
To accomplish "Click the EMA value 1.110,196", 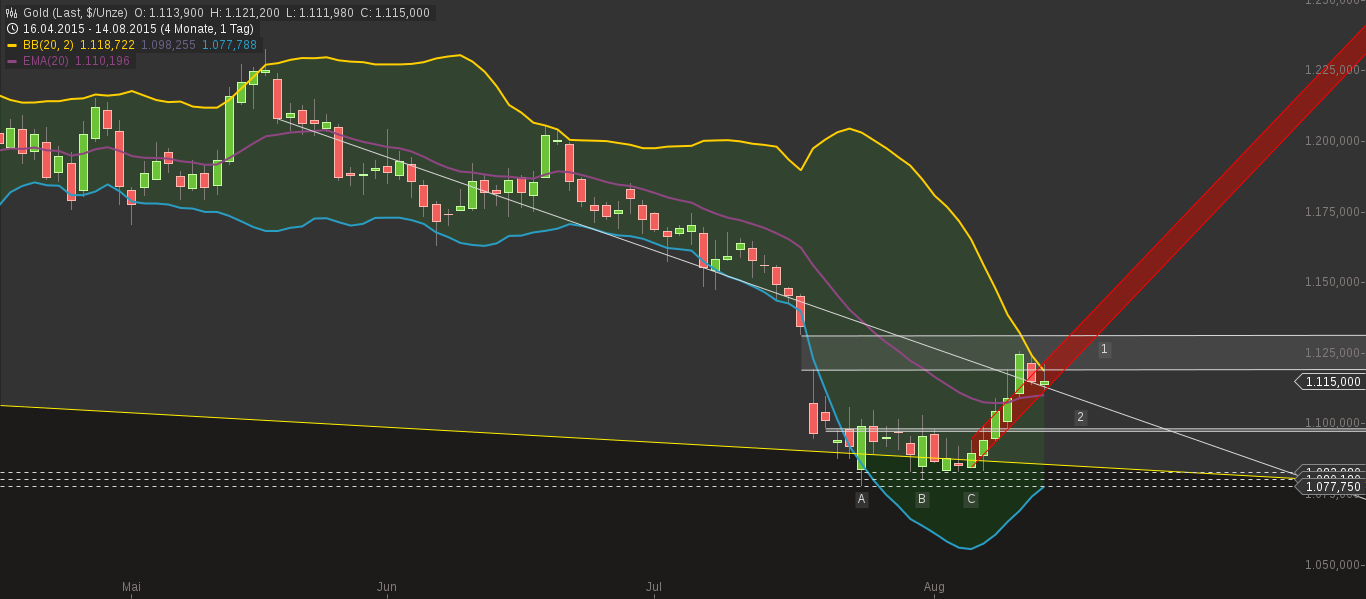I will [x=102, y=61].
